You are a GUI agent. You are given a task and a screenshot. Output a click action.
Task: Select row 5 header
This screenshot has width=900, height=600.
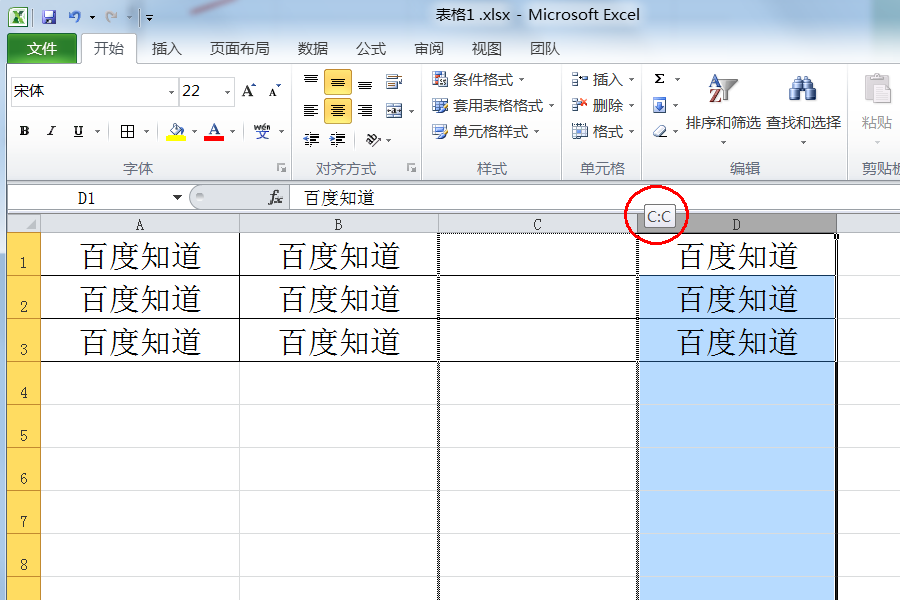click(x=24, y=427)
